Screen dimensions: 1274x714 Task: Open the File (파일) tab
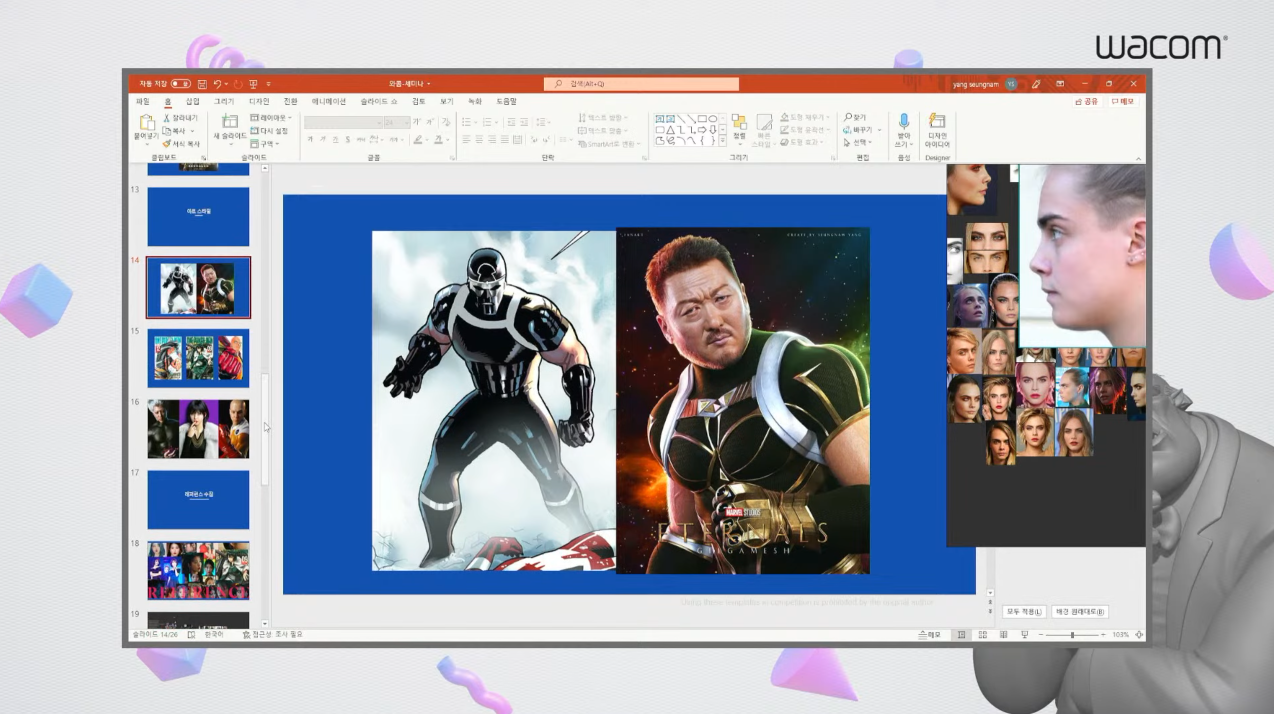coord(142,101)
